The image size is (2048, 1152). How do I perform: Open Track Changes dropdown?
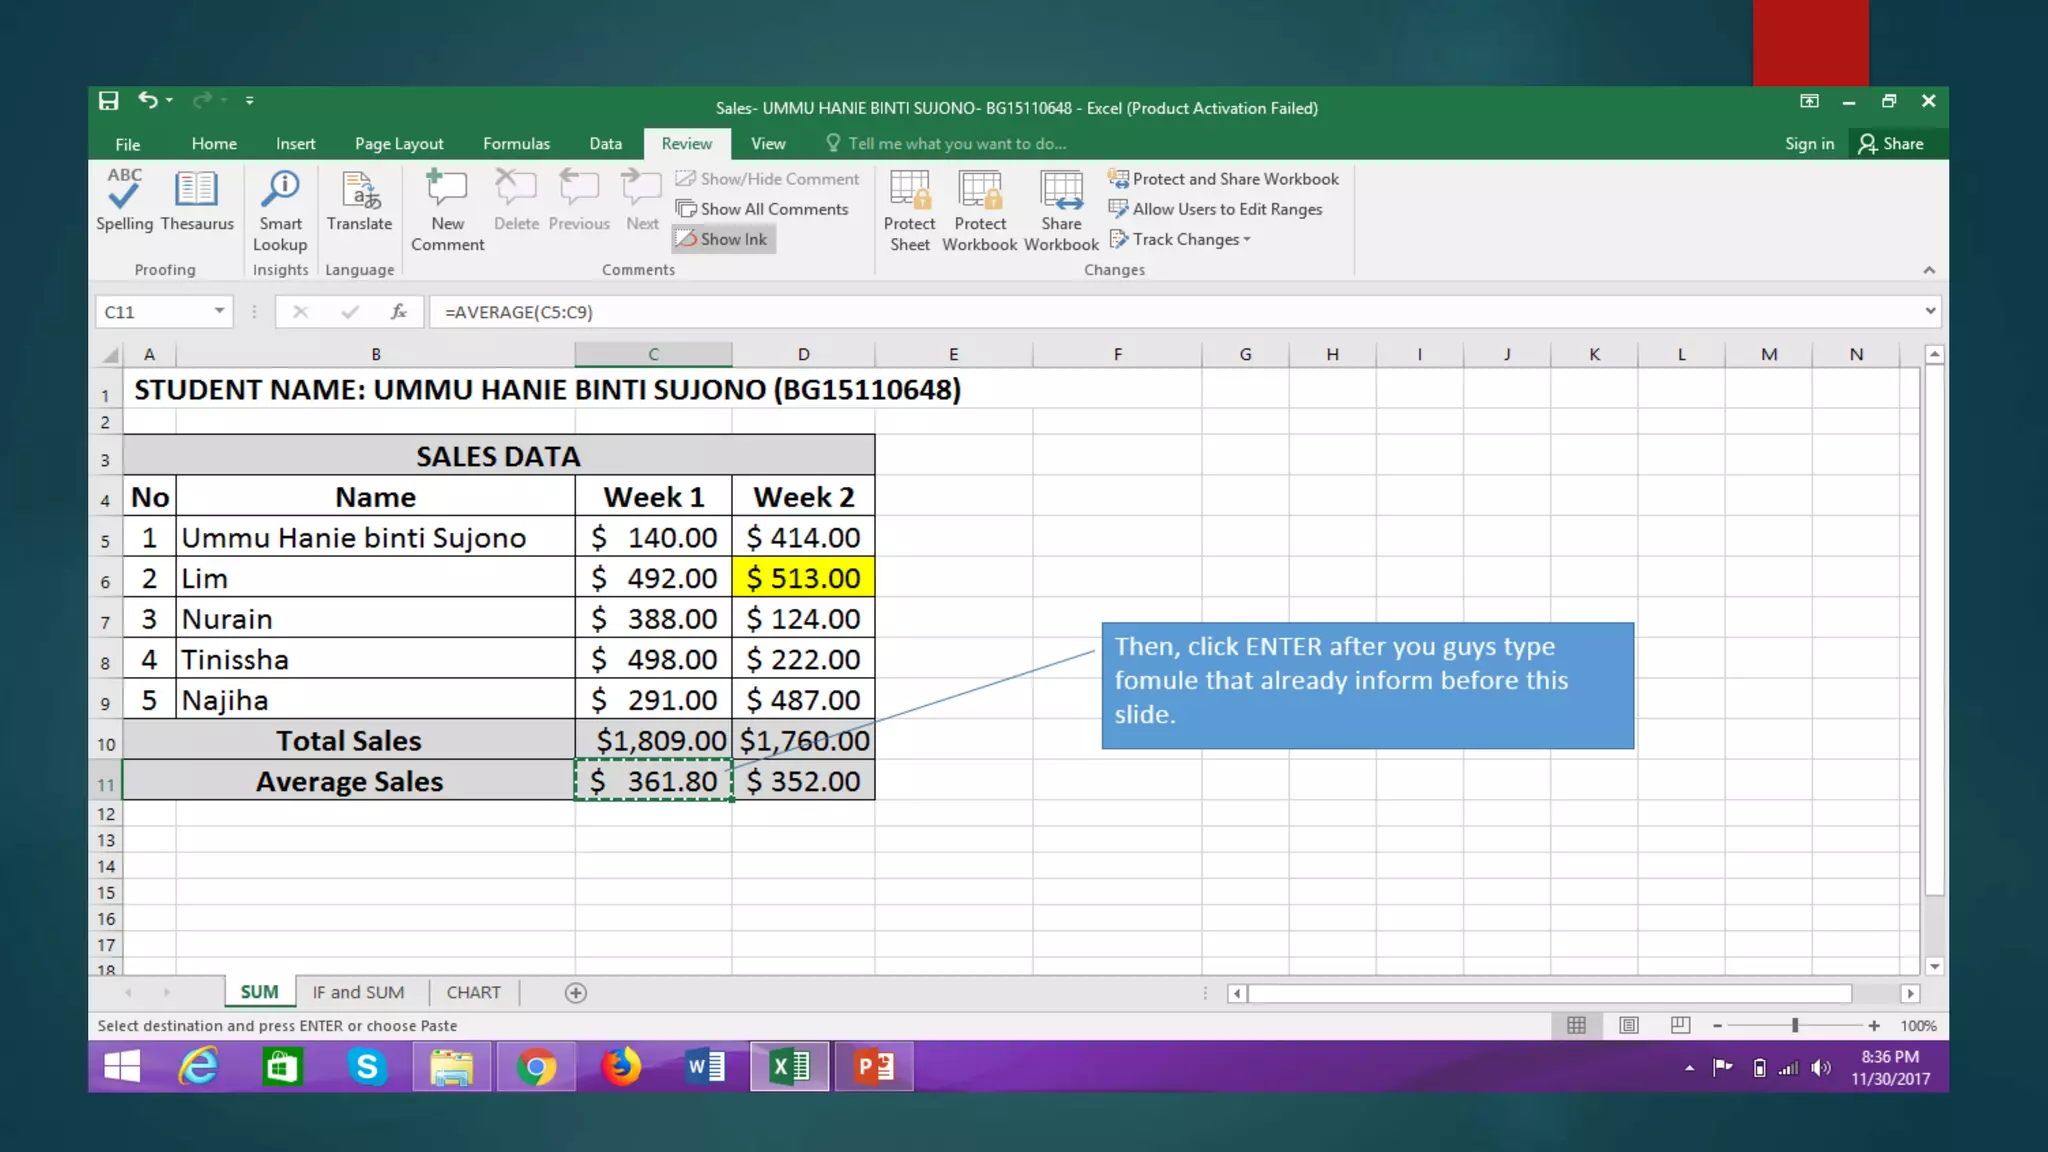coord(1180,239)
